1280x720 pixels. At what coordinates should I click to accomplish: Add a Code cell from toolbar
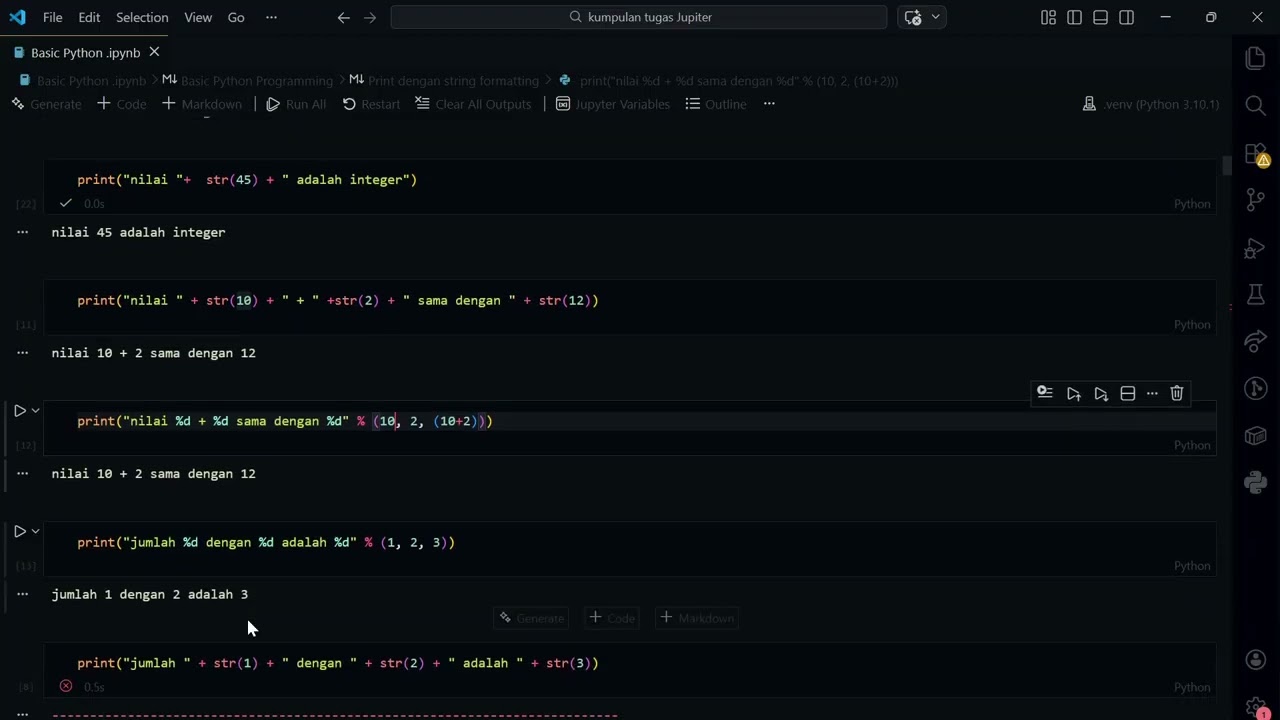coord(122,104)
